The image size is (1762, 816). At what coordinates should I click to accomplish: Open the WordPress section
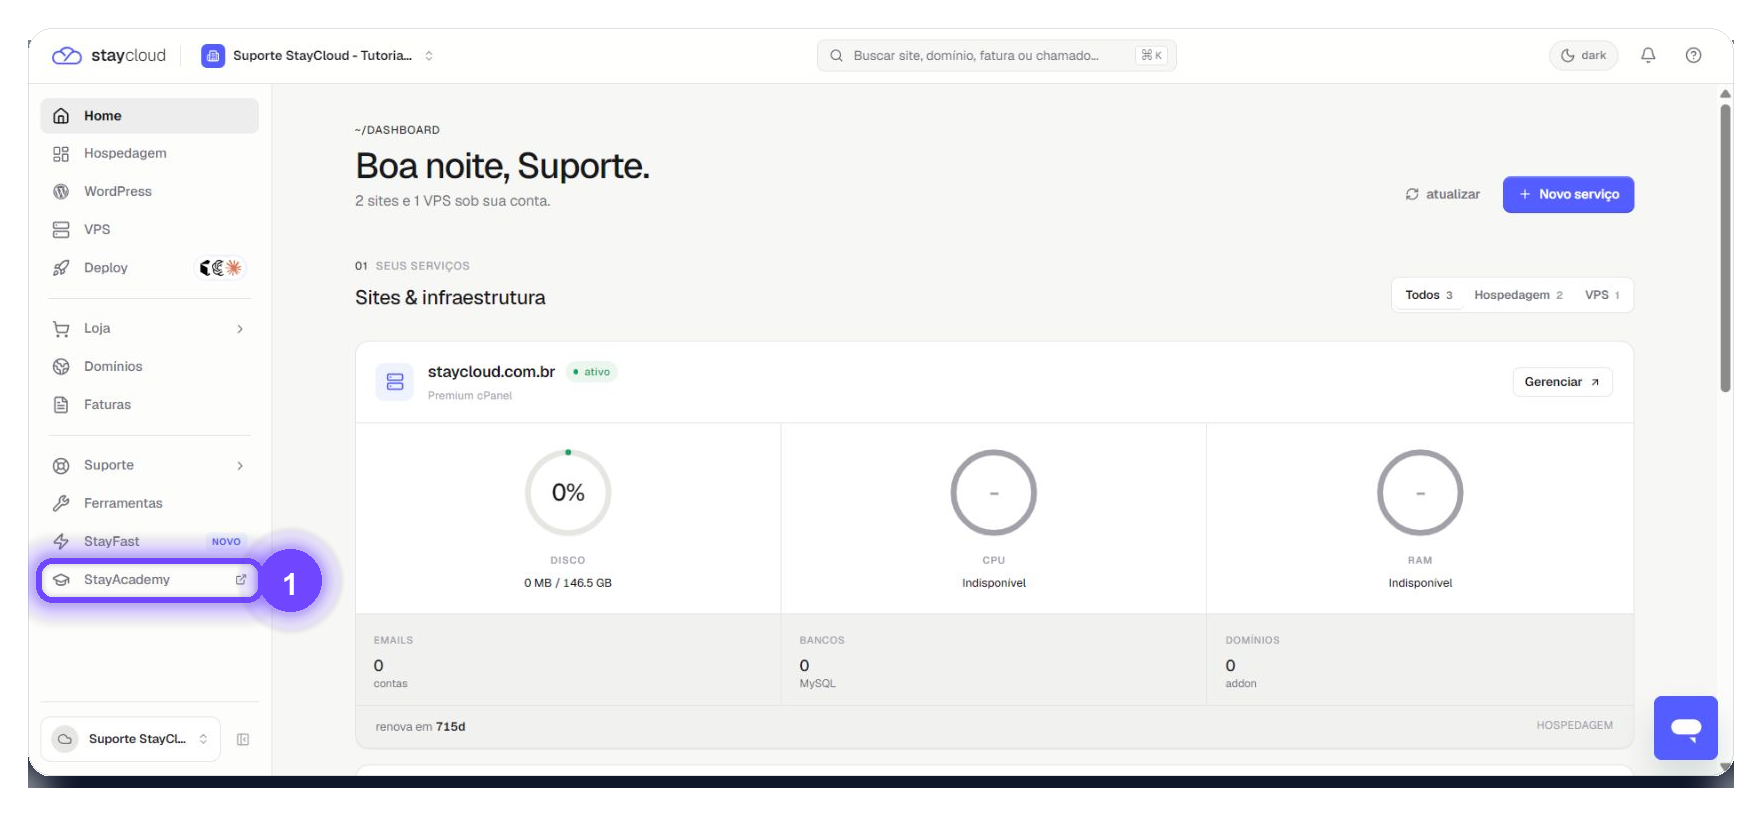pyautogui.click(x=149, y=192)
